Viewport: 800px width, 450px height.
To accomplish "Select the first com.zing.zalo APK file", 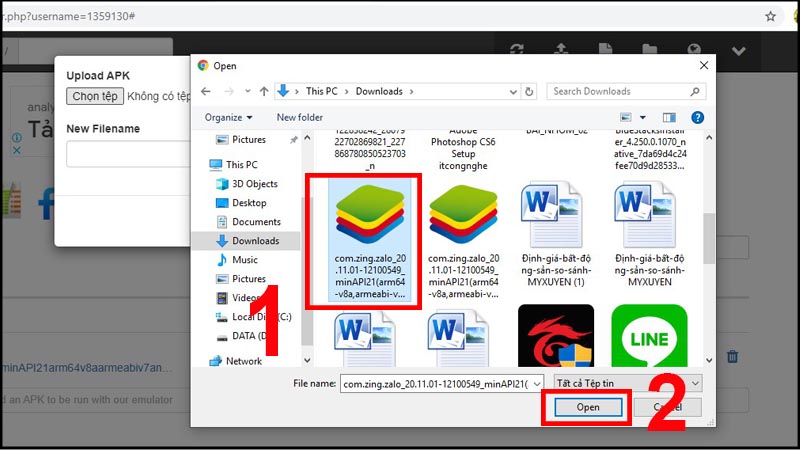I will 370,241.
